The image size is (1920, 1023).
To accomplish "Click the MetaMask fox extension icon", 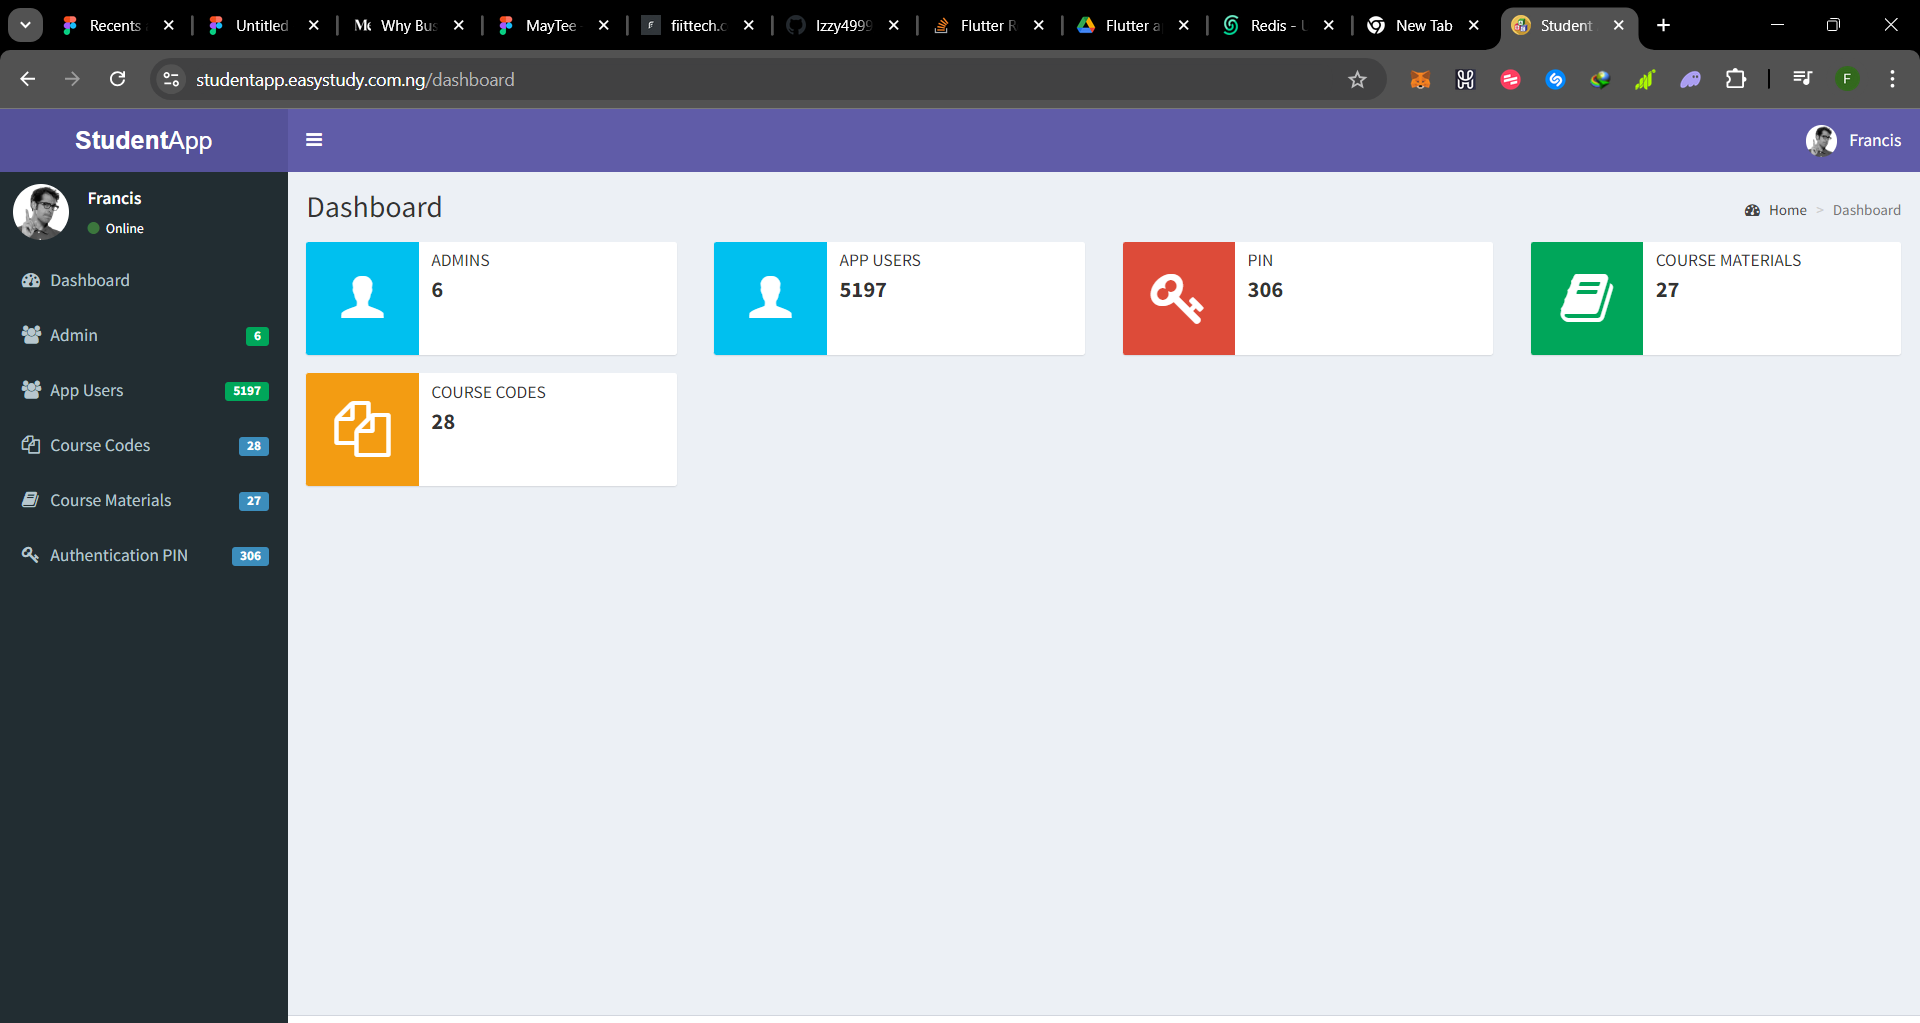I will (1420, 80).
